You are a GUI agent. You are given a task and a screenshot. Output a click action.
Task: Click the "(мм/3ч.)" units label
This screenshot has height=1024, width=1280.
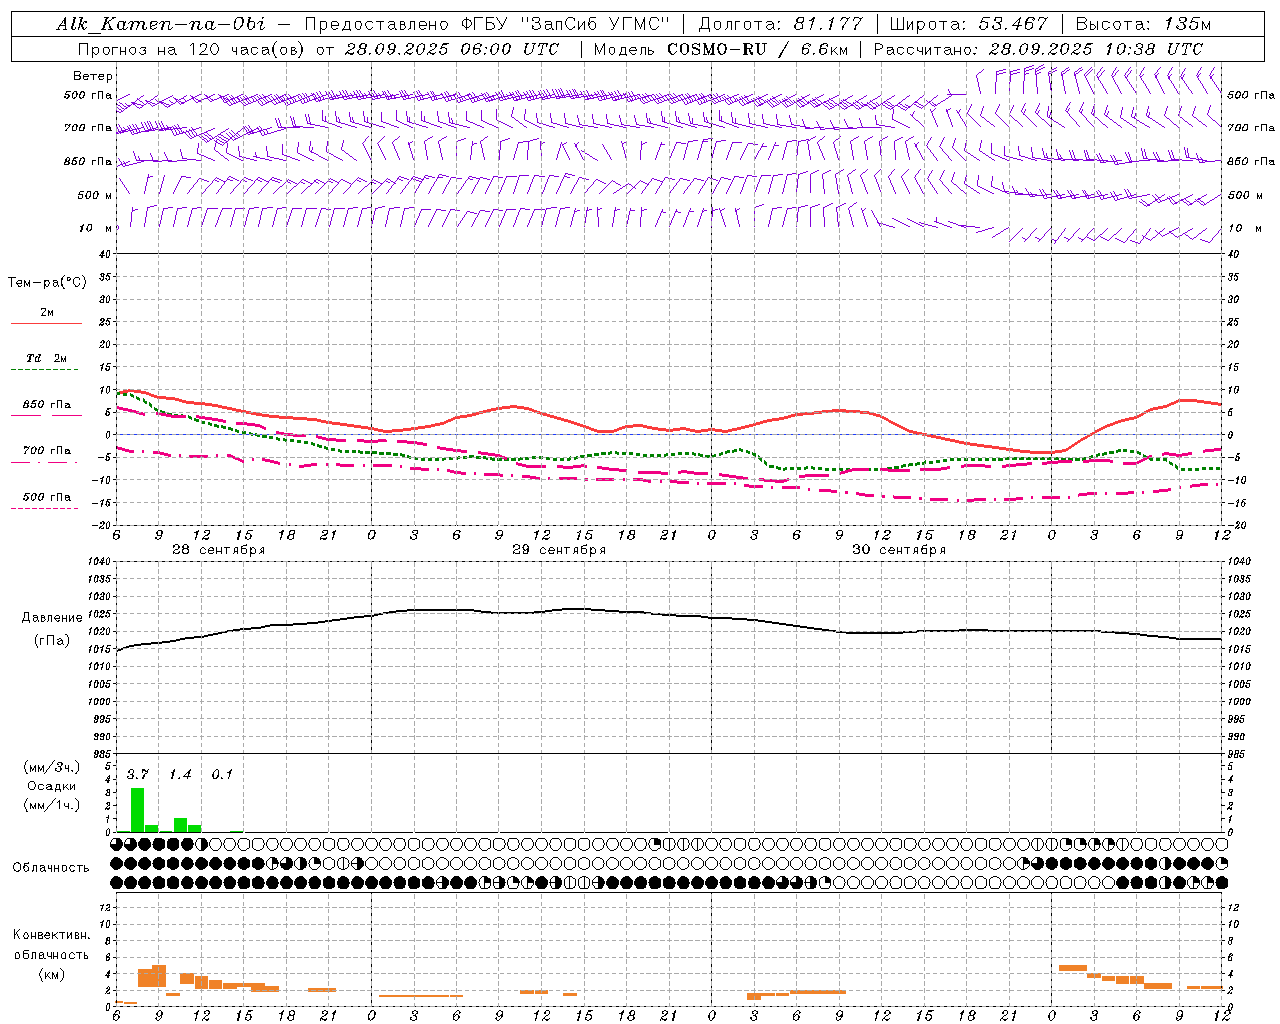[52, 768]
